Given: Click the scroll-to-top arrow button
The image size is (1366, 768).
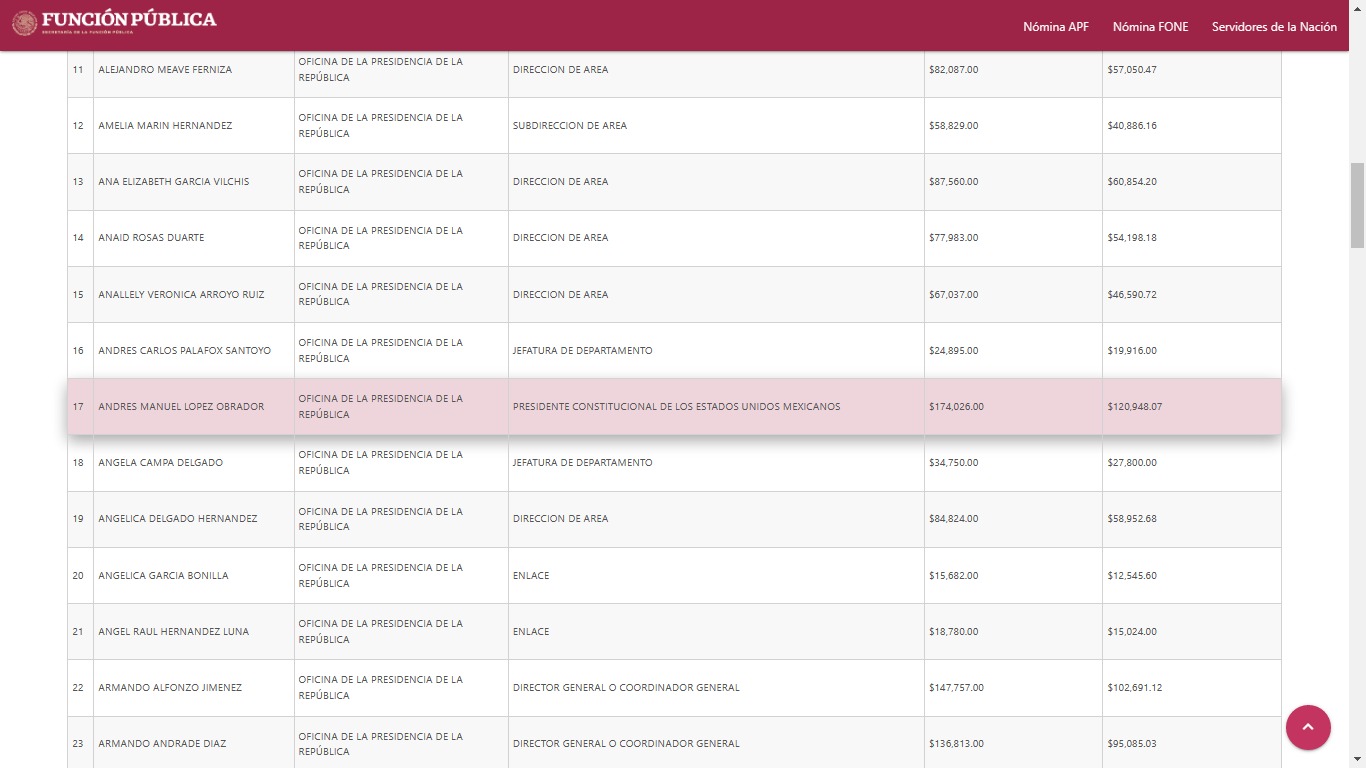Looking at the screenshot, I should (1308, 727).
